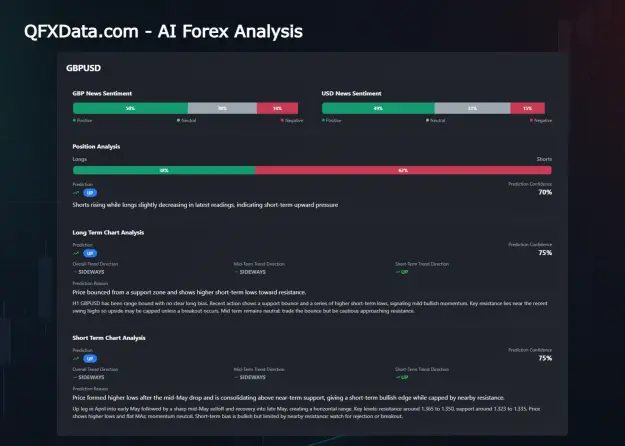Click the Shorts label above position bar
625x446 pixels.
(544, 159)
